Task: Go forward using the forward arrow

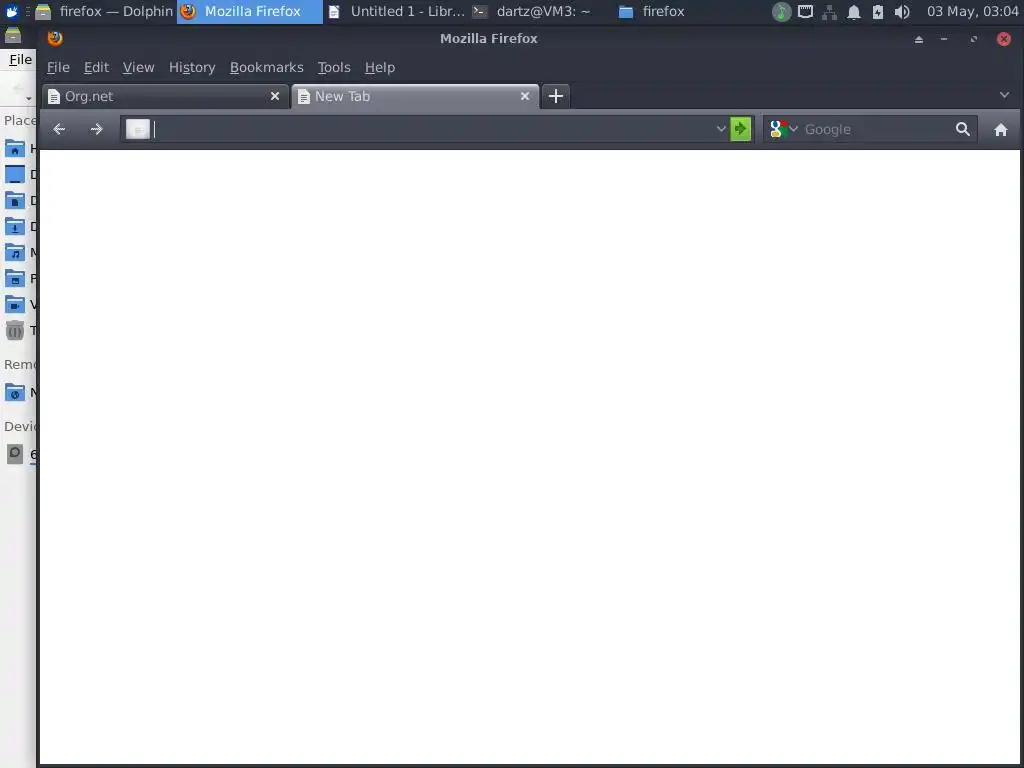Action: tap(97, 129)
